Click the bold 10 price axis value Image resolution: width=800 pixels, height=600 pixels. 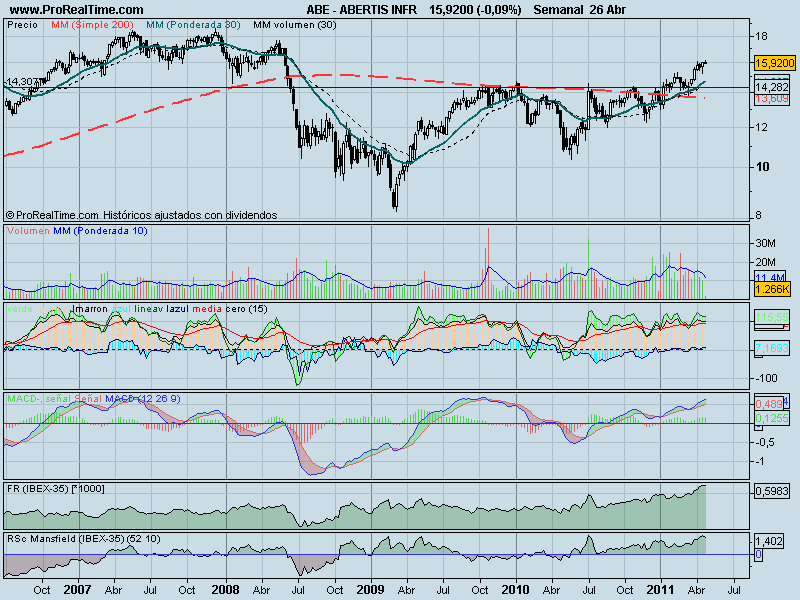[762, 167]
